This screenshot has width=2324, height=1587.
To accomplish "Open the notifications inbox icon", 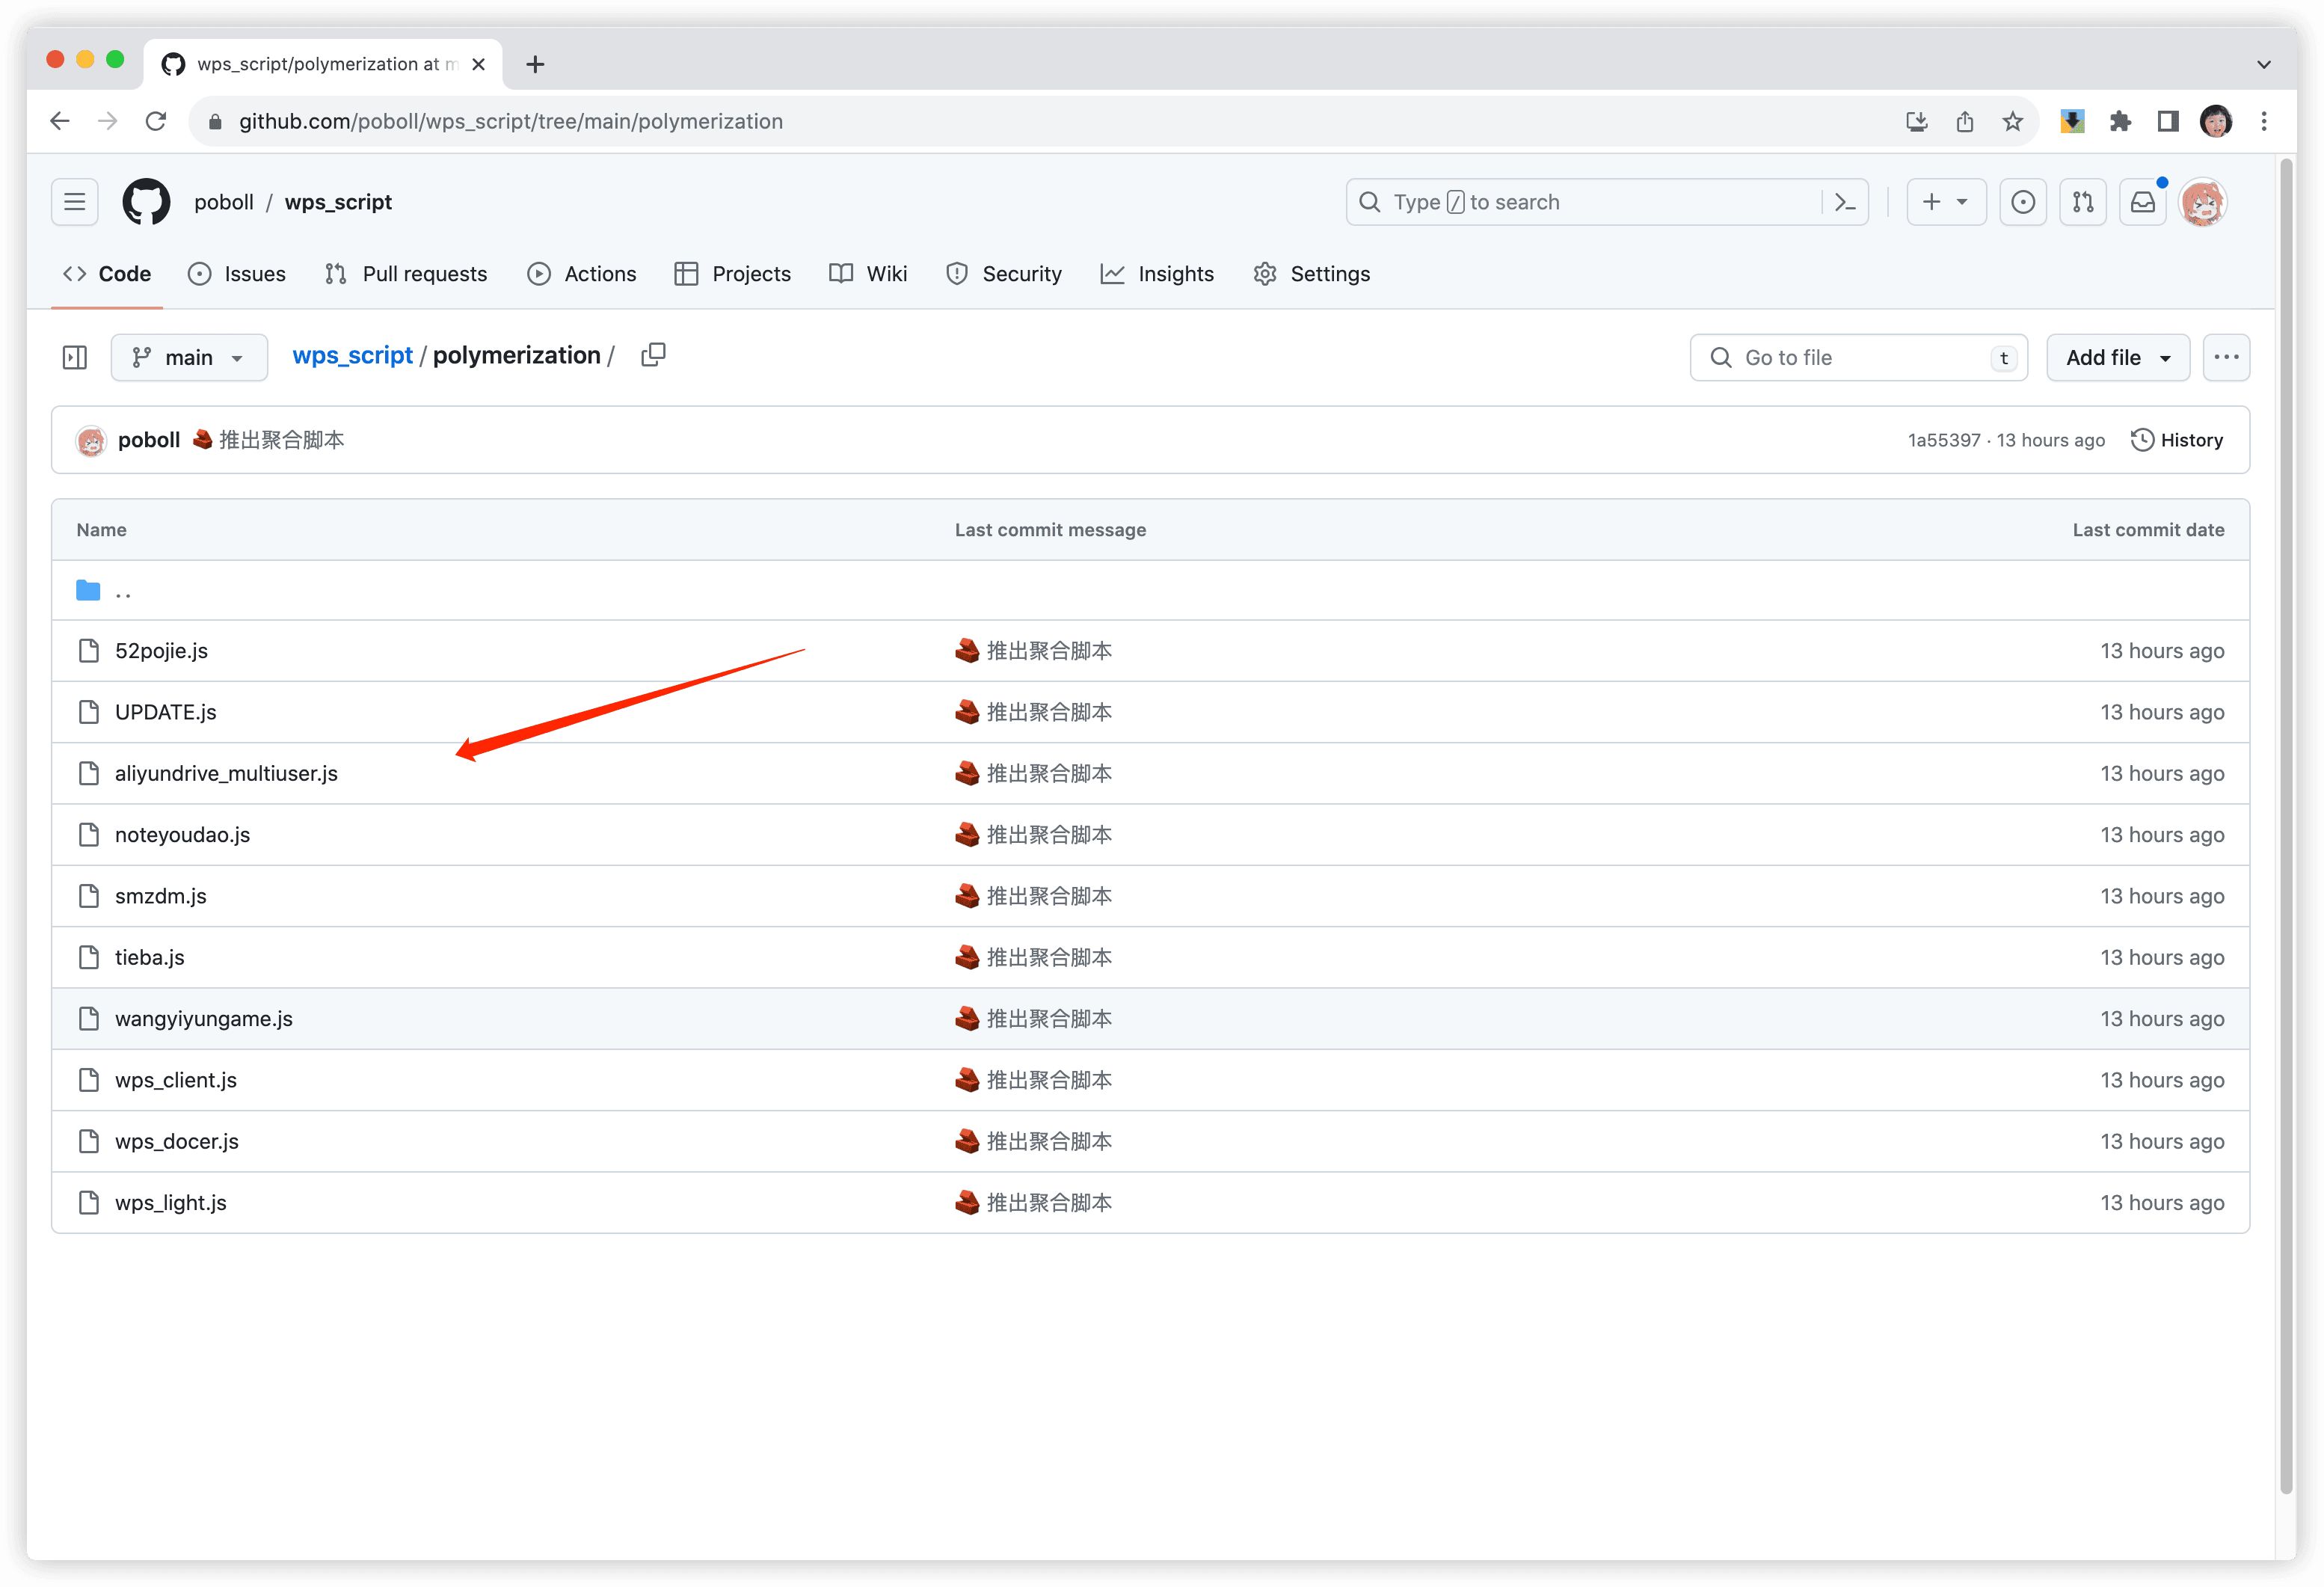I will [x=2142, y=202].
